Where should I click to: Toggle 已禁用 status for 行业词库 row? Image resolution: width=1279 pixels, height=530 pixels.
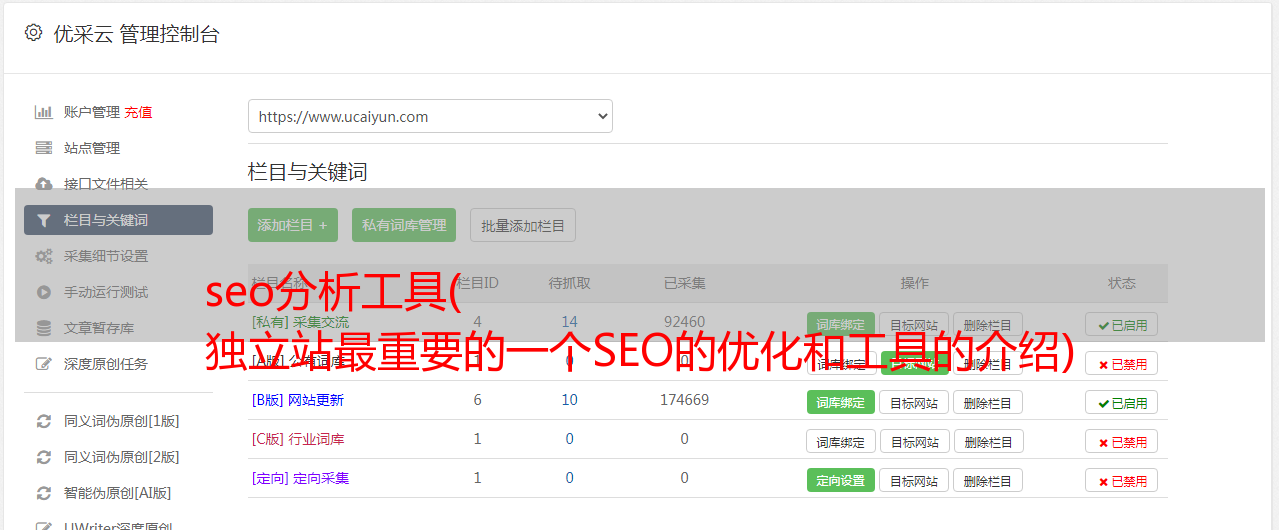[x=1122, y=441]
